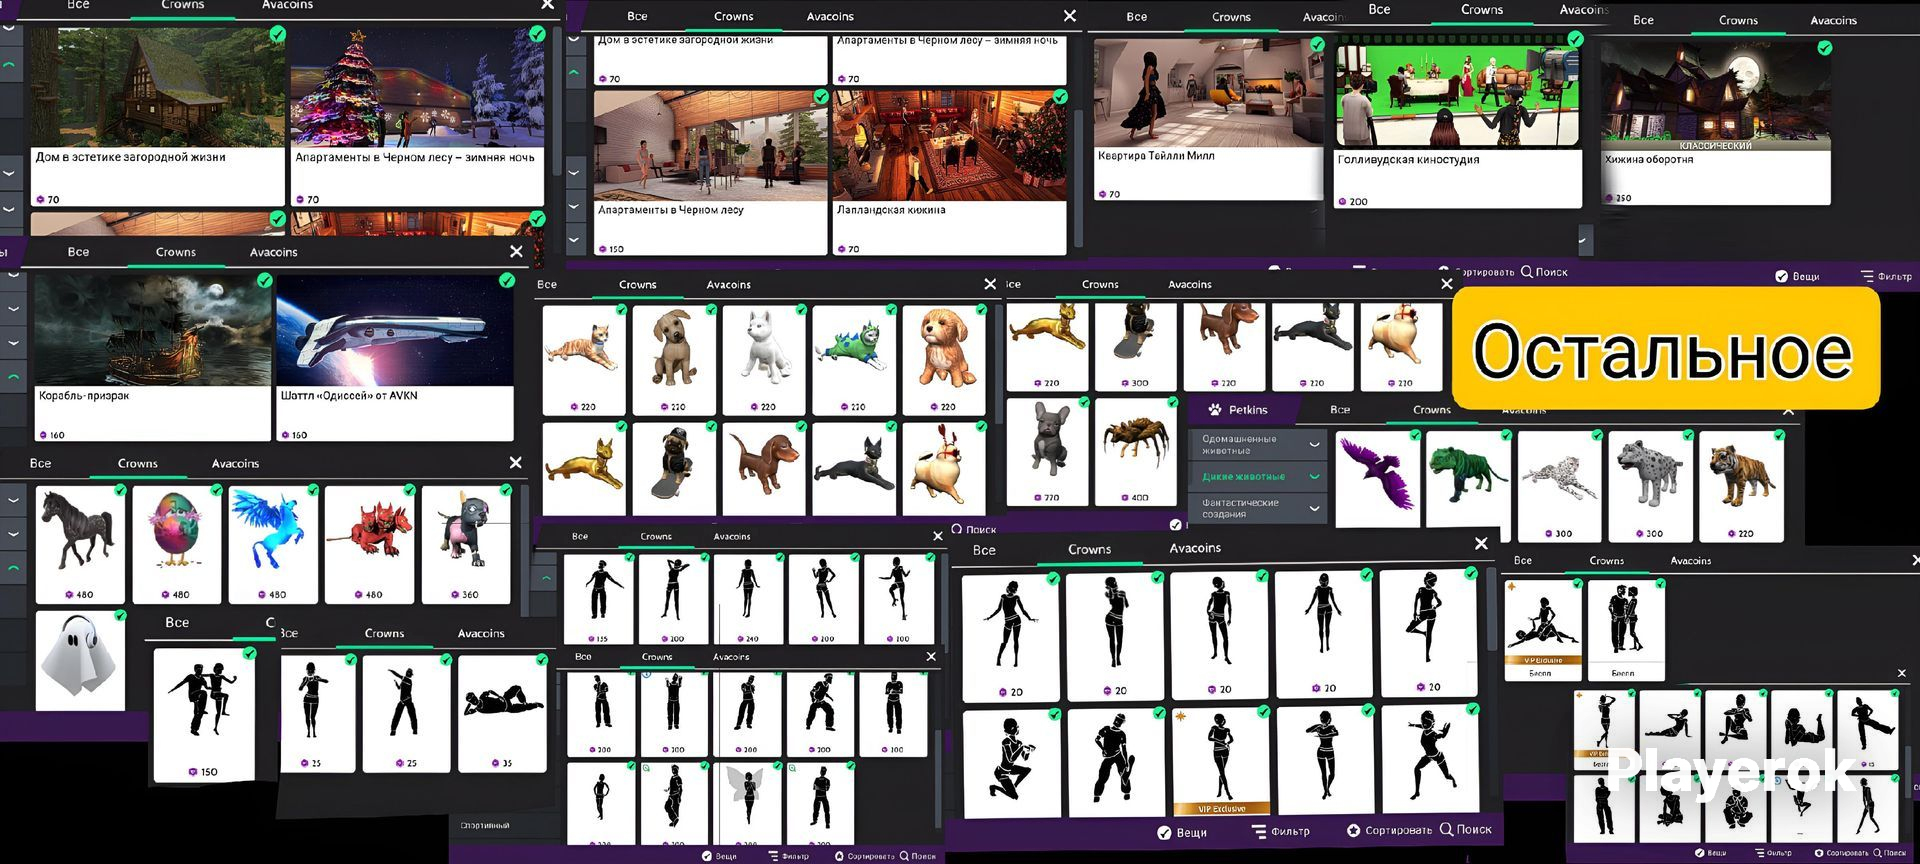Expand the Одомашненные животные category
This screenshot has width=1920, height=864.
coord(1314,444)
